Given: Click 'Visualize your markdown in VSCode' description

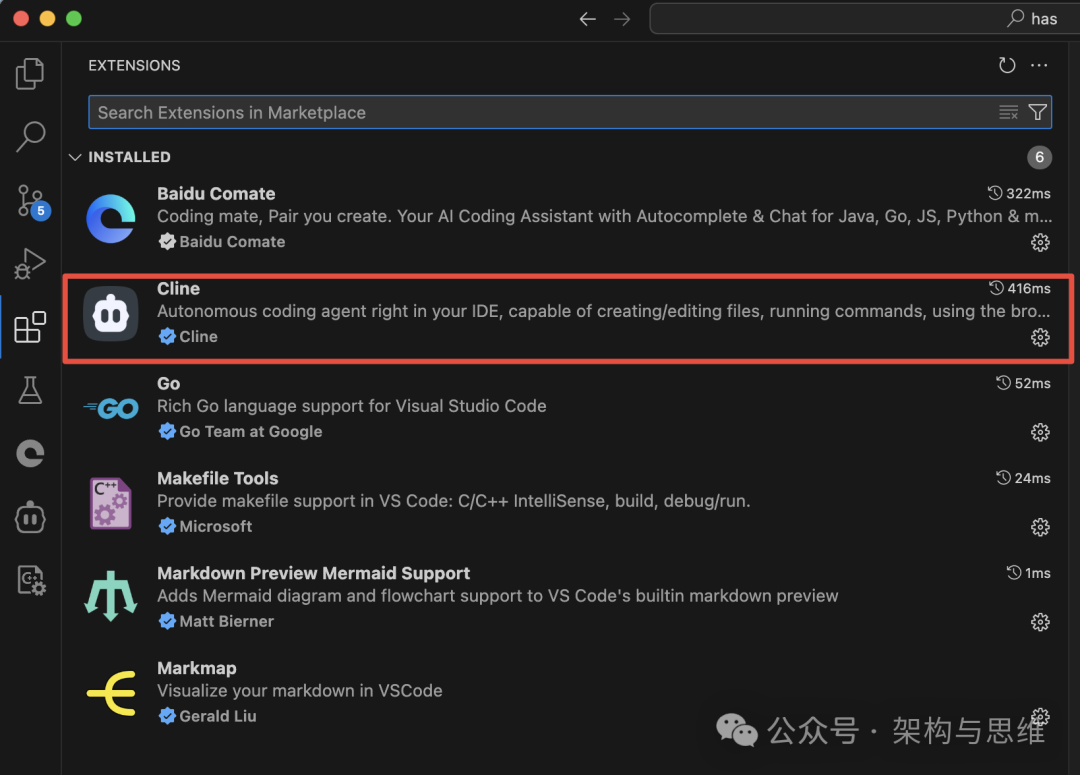Looking at the screenshot, I should coord(300,691).
